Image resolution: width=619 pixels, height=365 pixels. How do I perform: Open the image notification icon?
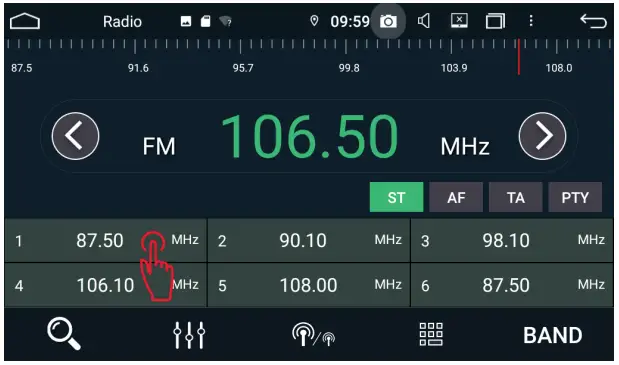coord(186,21)
